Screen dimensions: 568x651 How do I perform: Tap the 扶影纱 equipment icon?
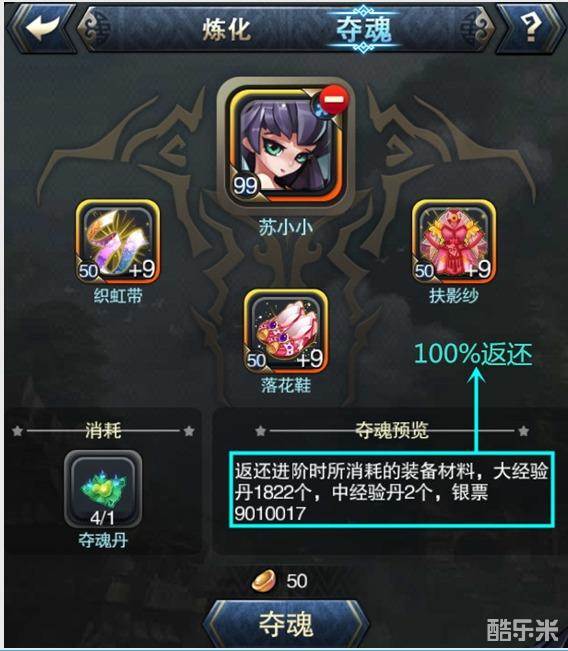[453, 242]
